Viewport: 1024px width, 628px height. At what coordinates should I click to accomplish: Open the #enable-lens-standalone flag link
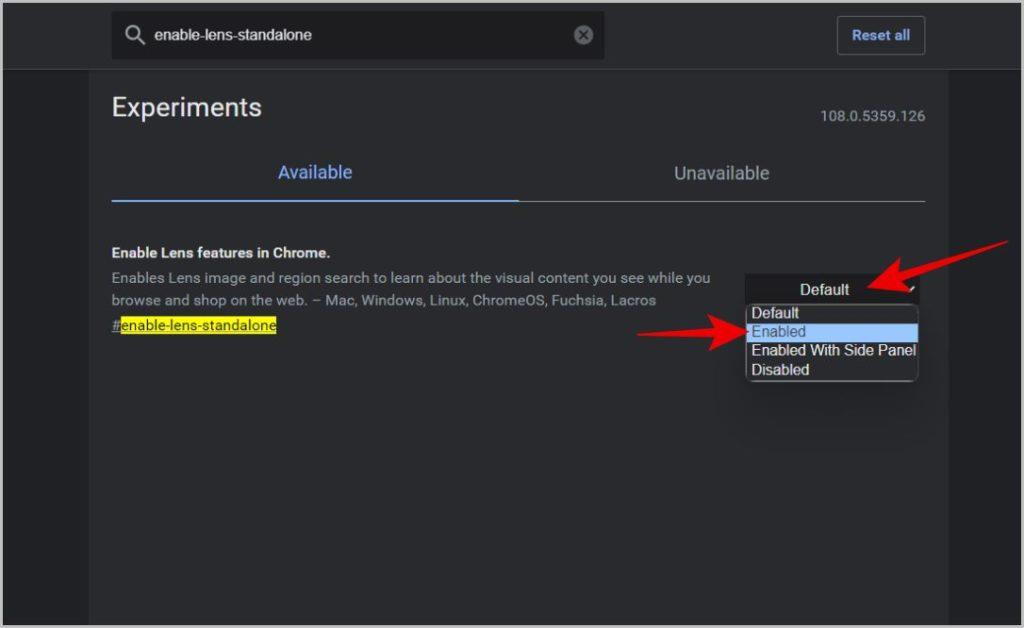pyautogui.click(x=194, y=325)
